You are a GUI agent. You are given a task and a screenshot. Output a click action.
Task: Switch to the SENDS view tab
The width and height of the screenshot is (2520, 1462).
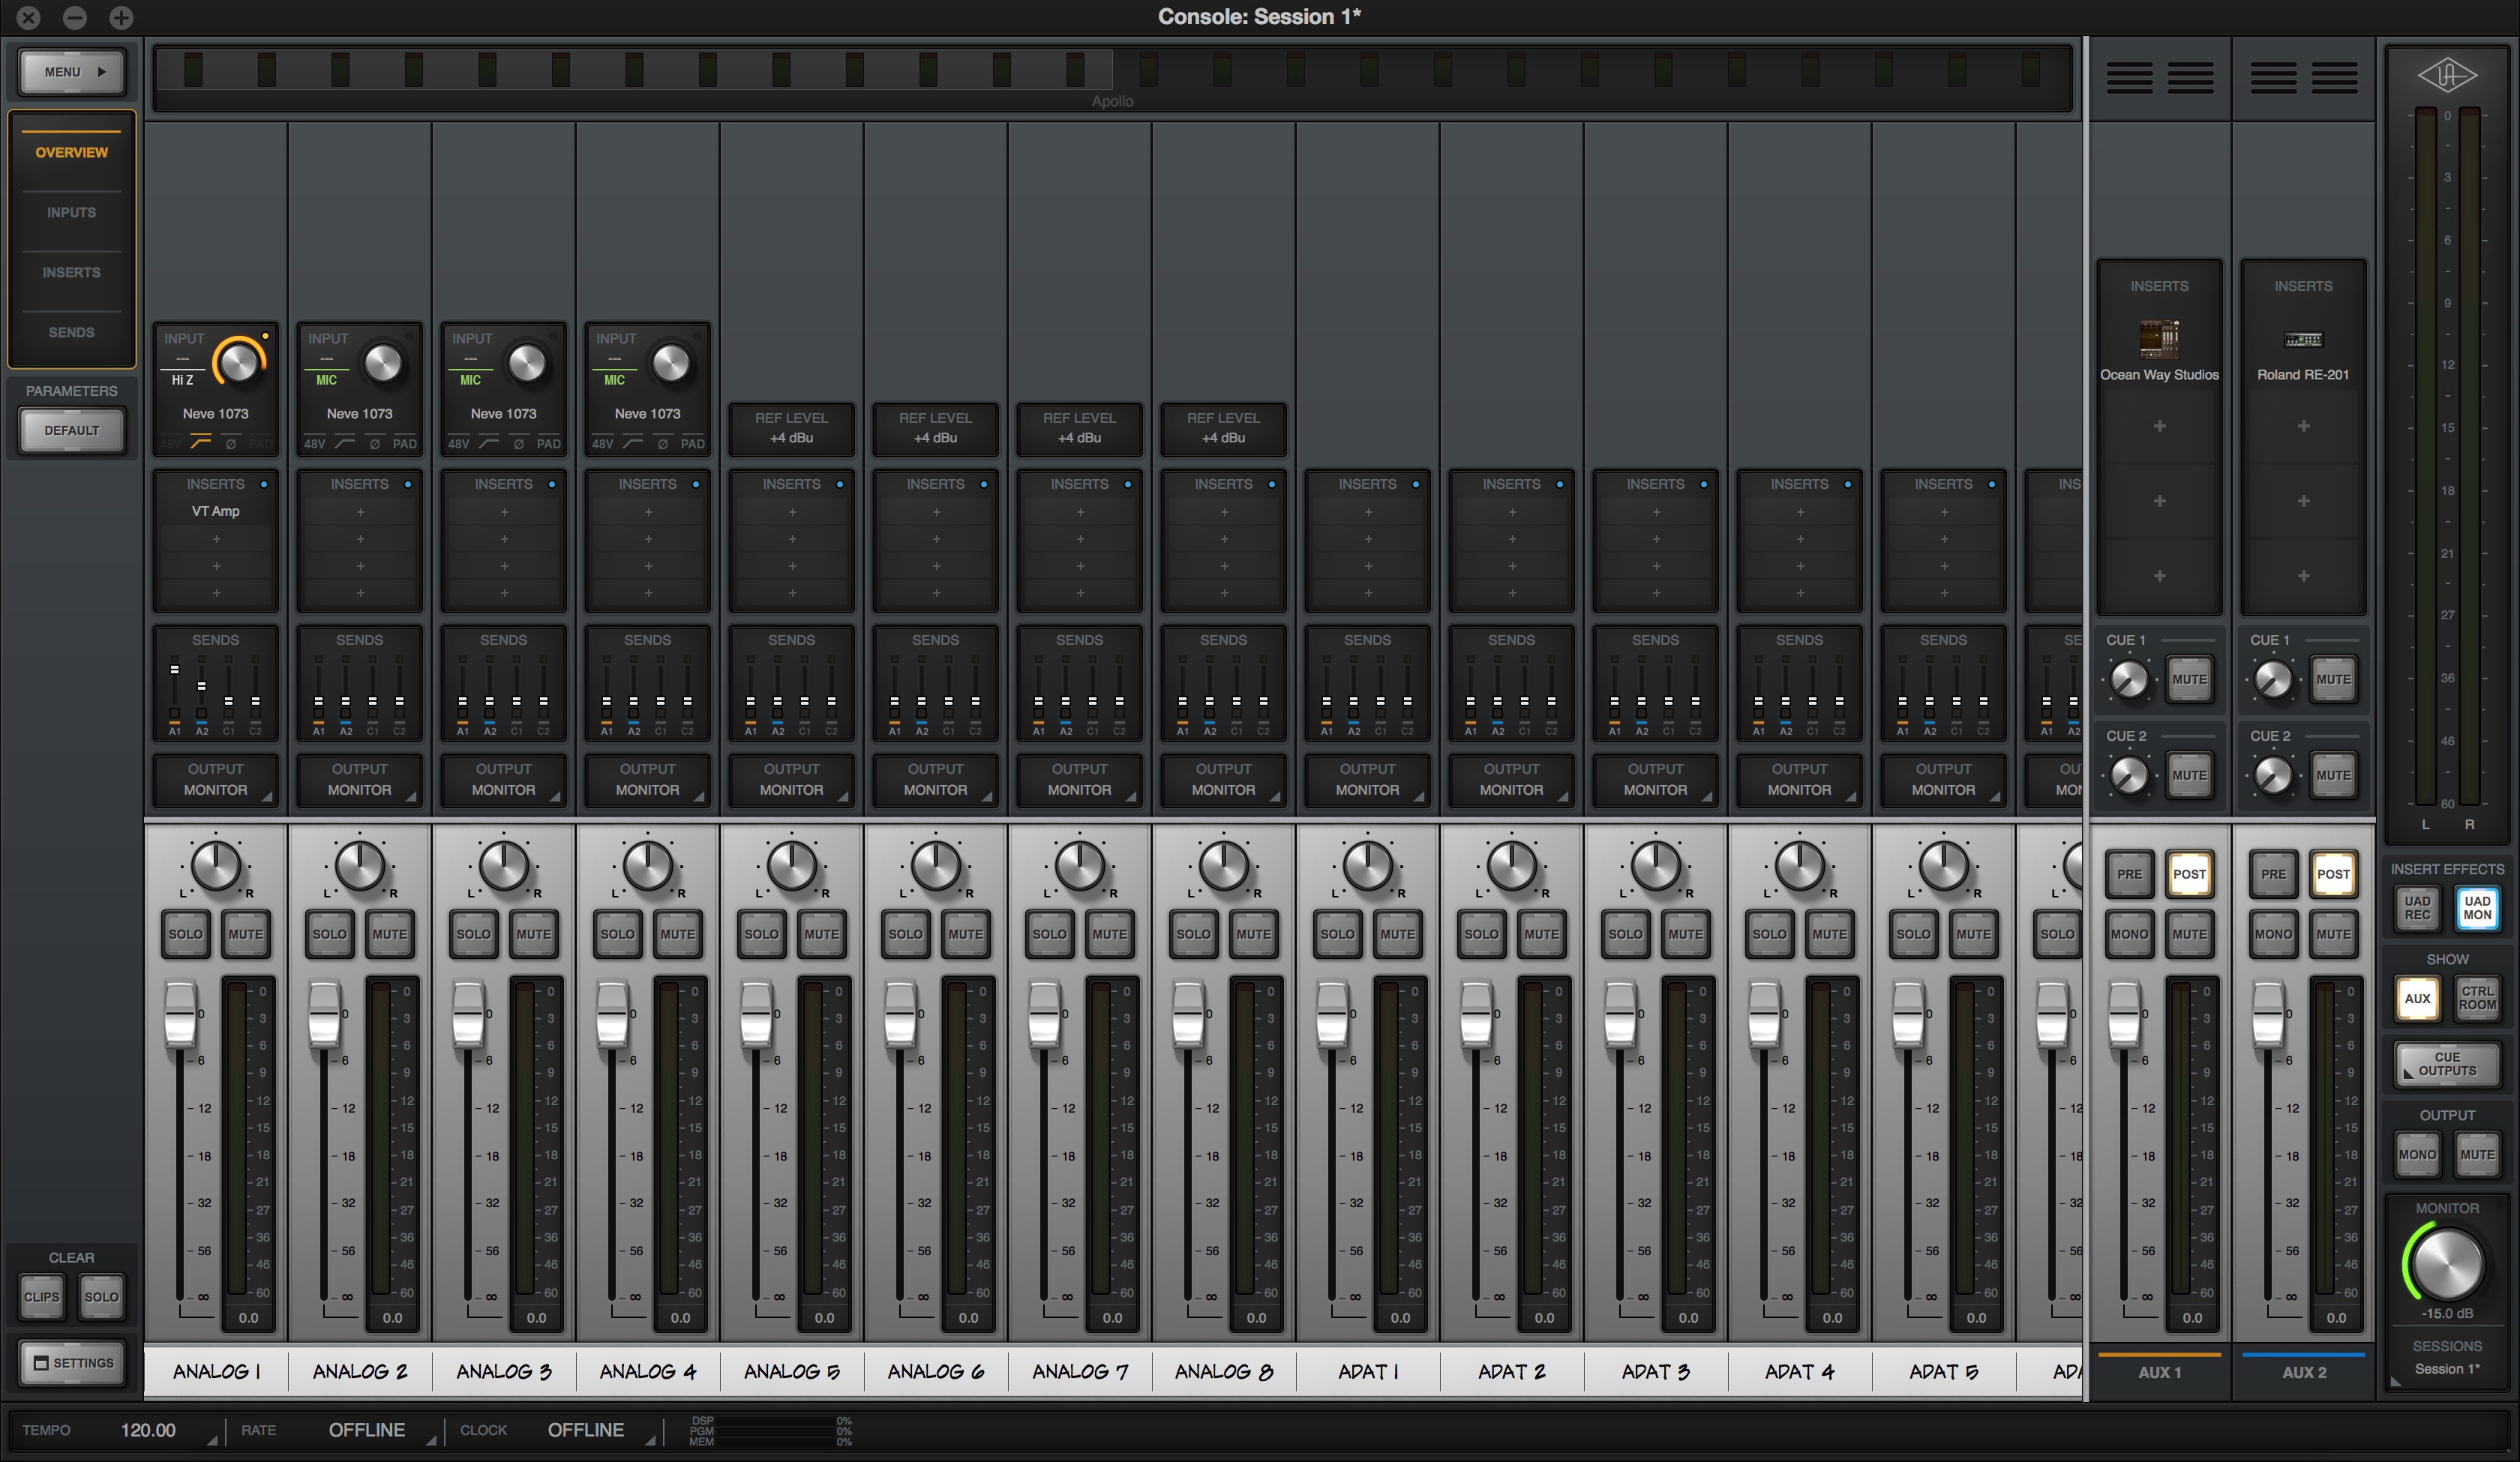click(71, 332)
